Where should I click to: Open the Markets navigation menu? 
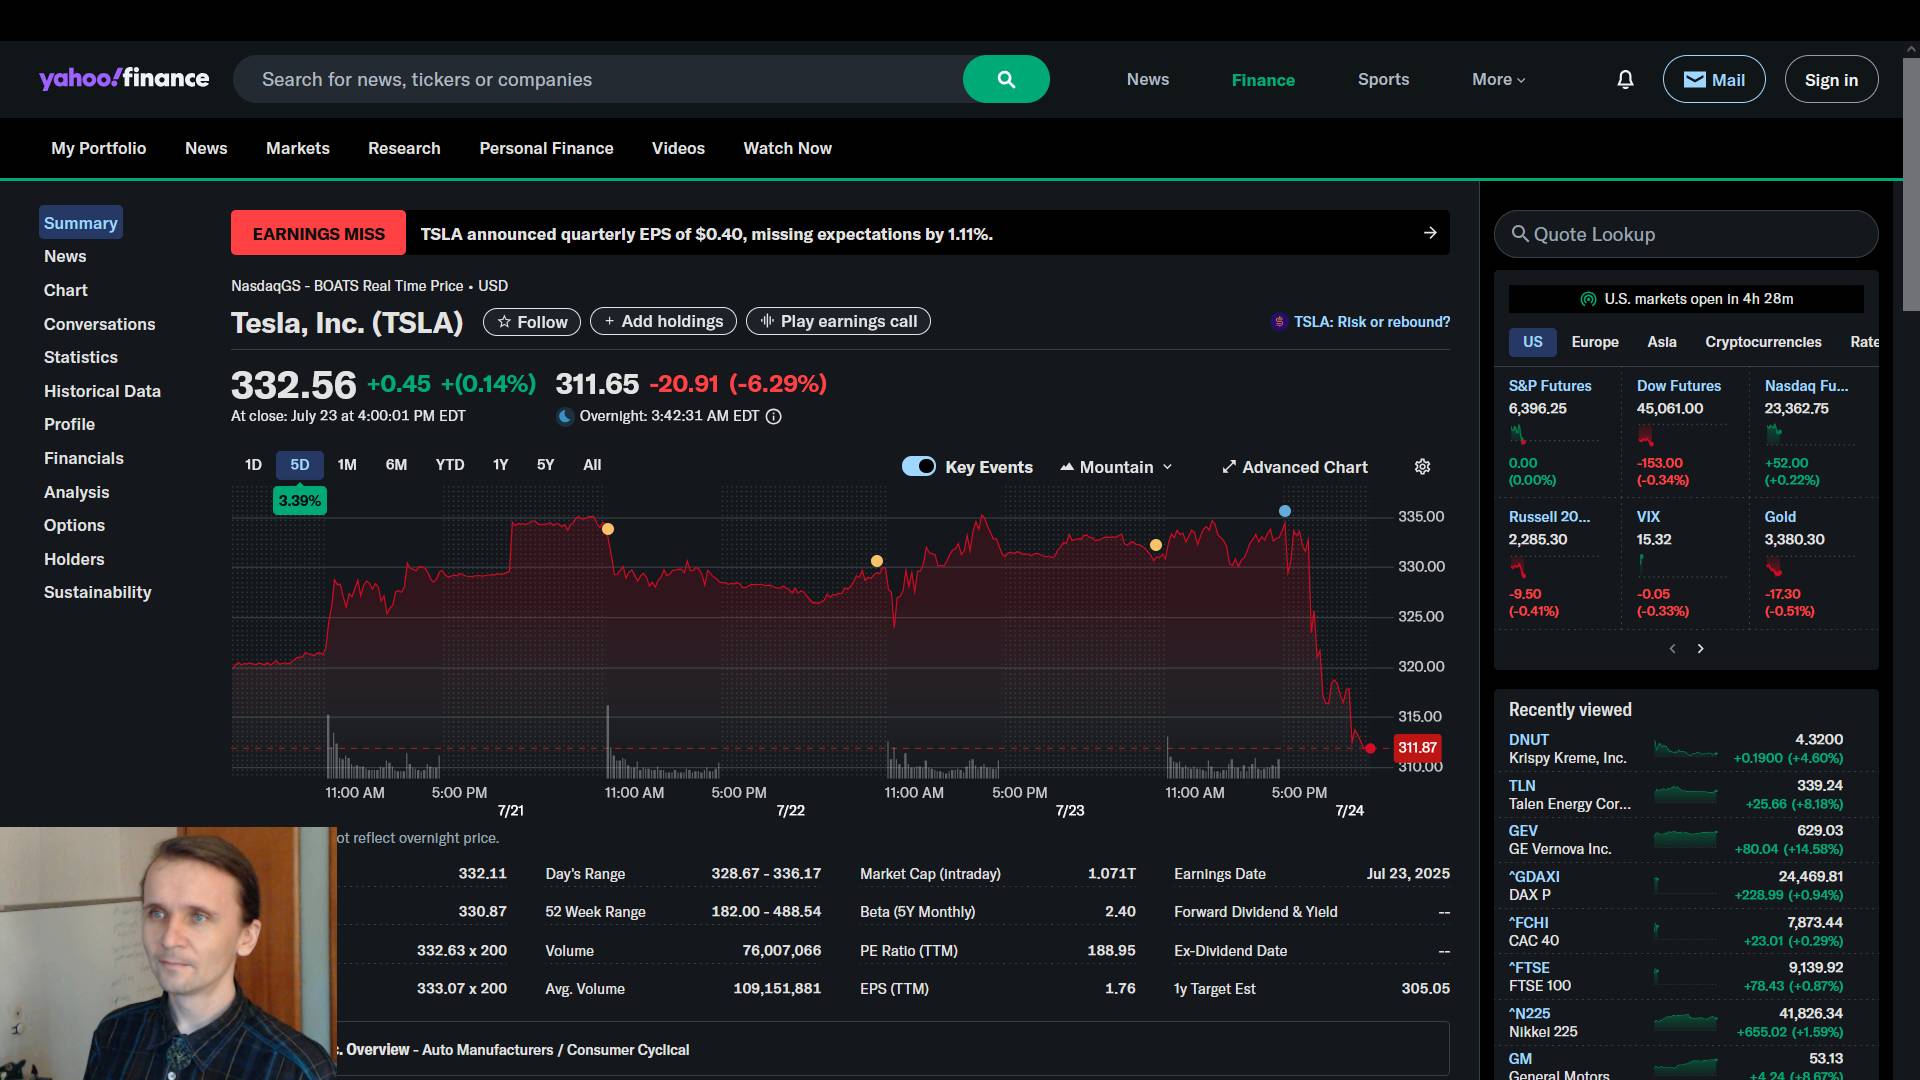click(297, 148)
